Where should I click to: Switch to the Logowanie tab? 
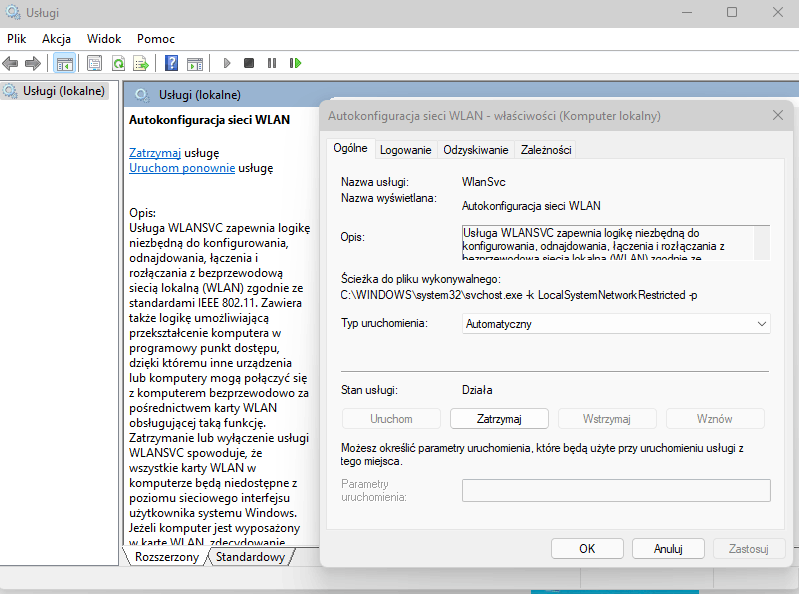click(x=406, y=150)
